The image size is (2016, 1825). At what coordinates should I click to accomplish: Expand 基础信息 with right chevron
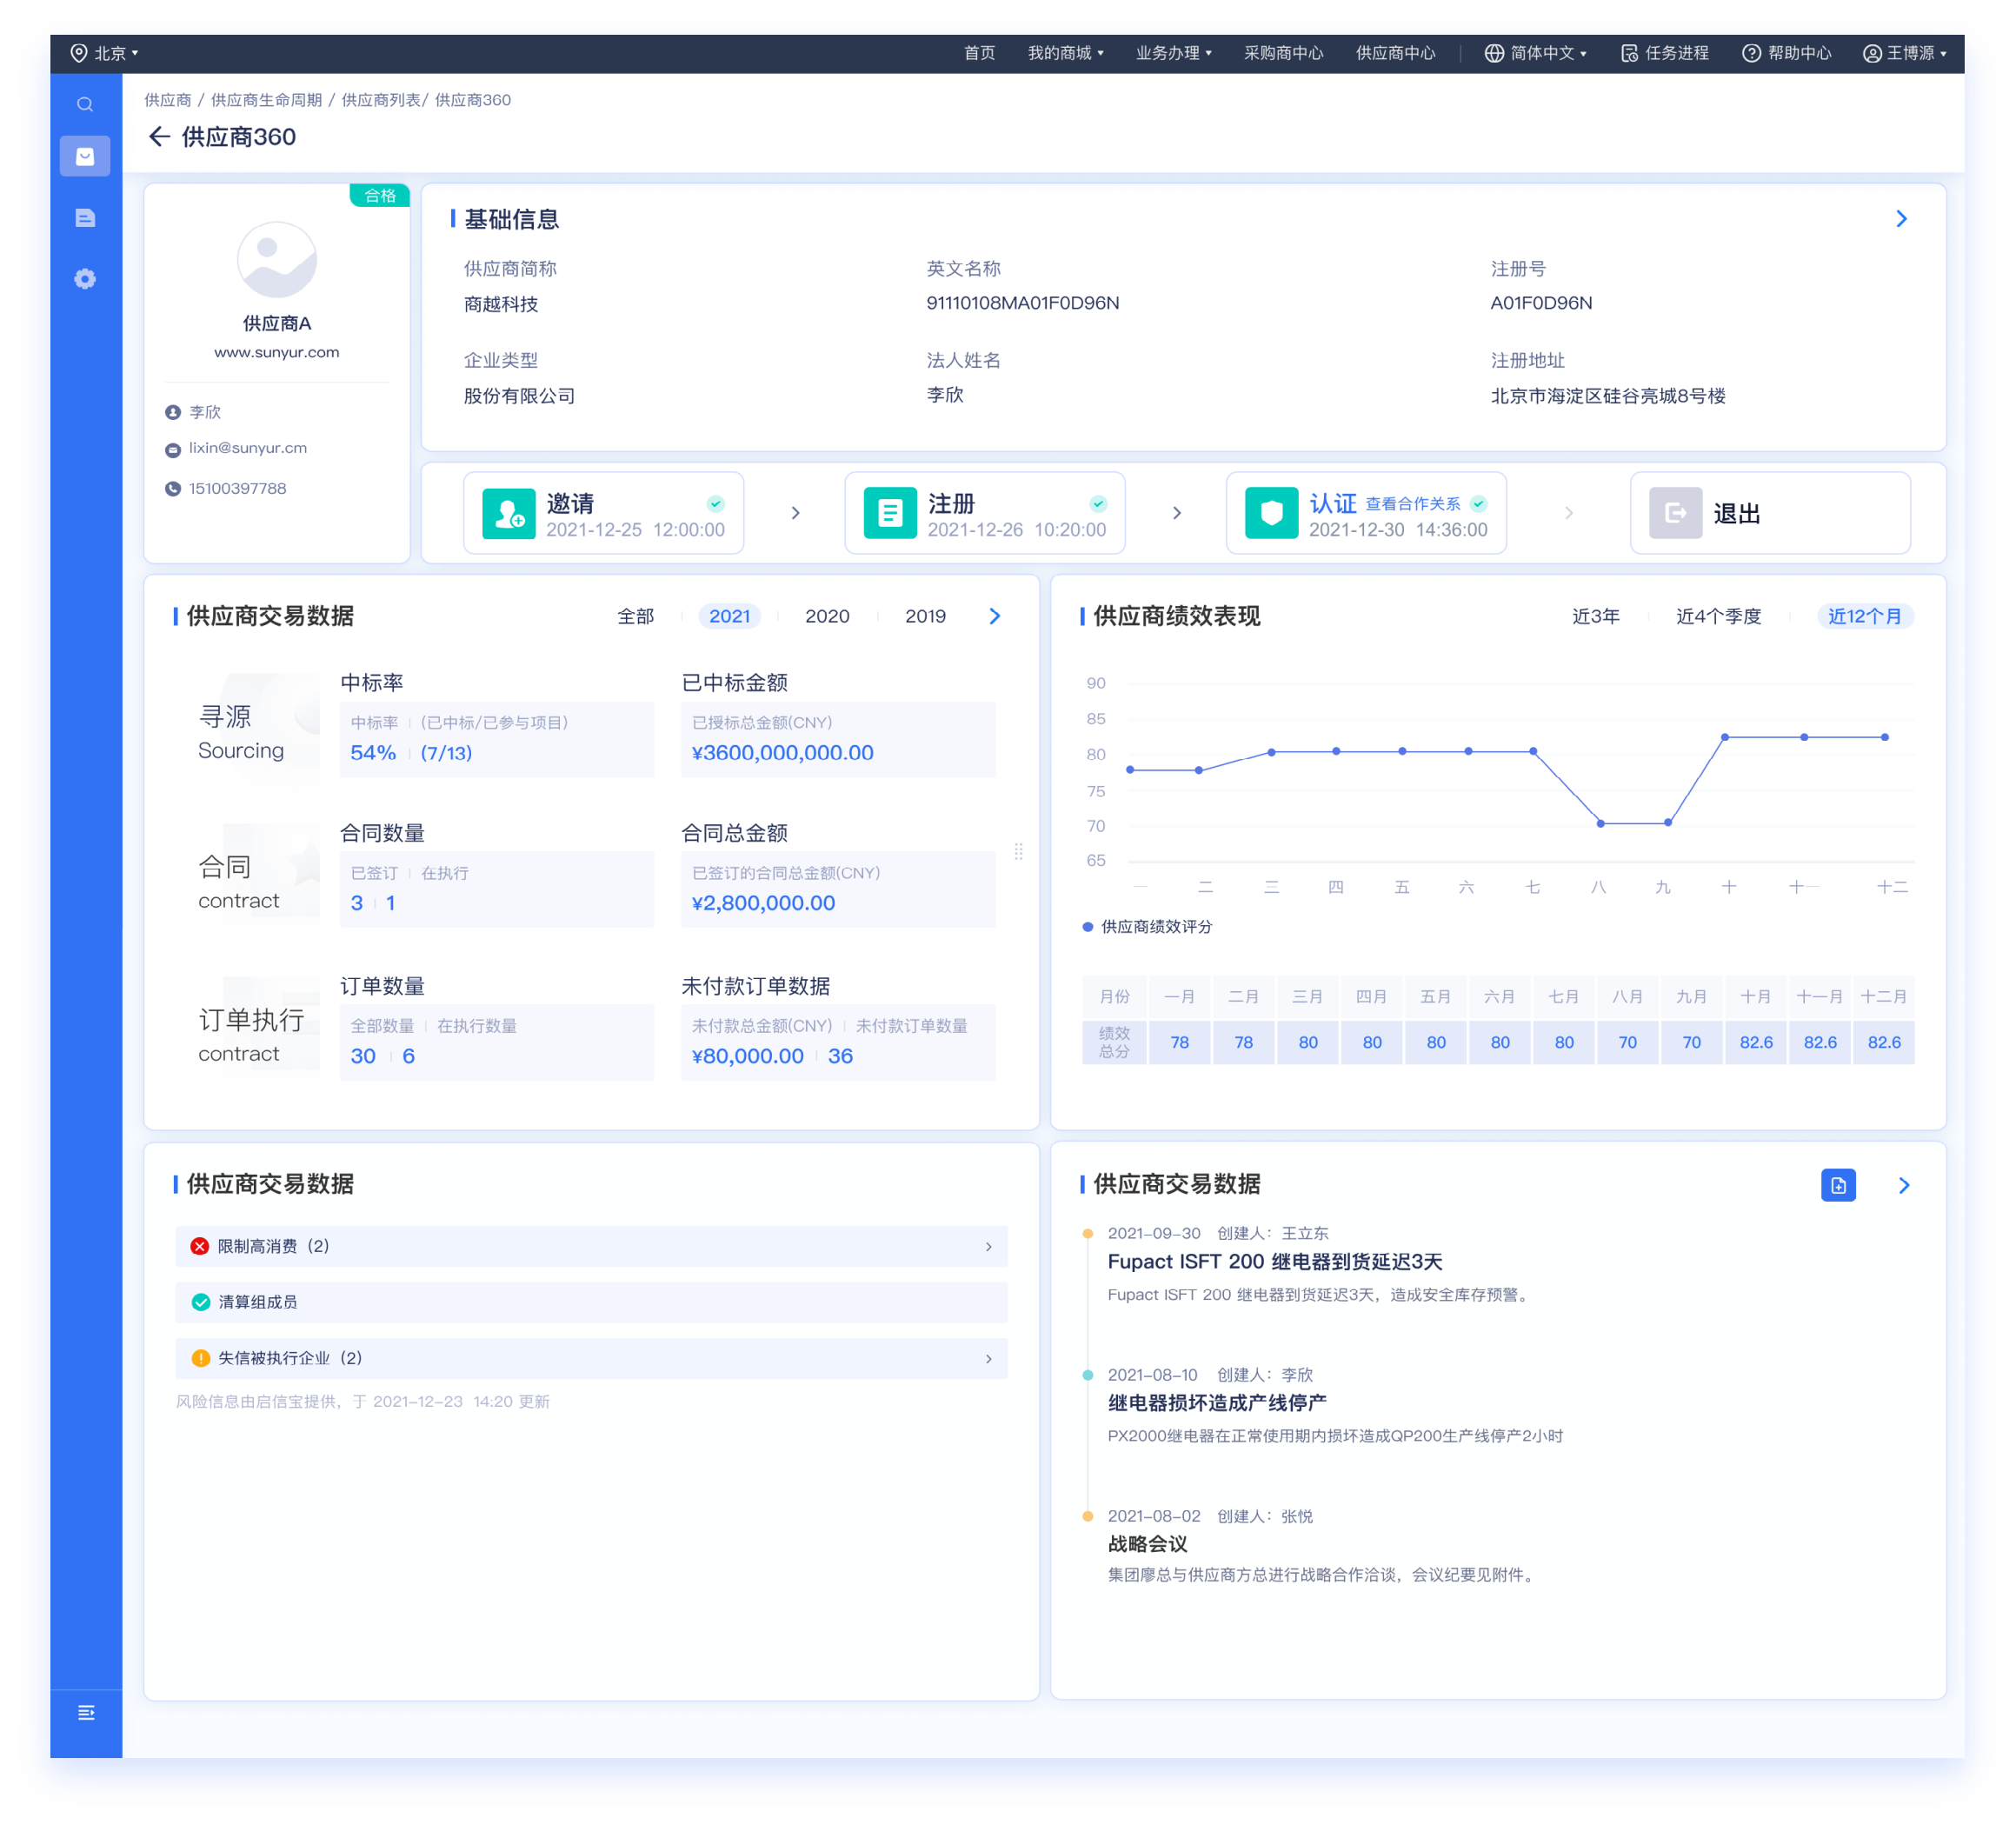[1901, 219]
